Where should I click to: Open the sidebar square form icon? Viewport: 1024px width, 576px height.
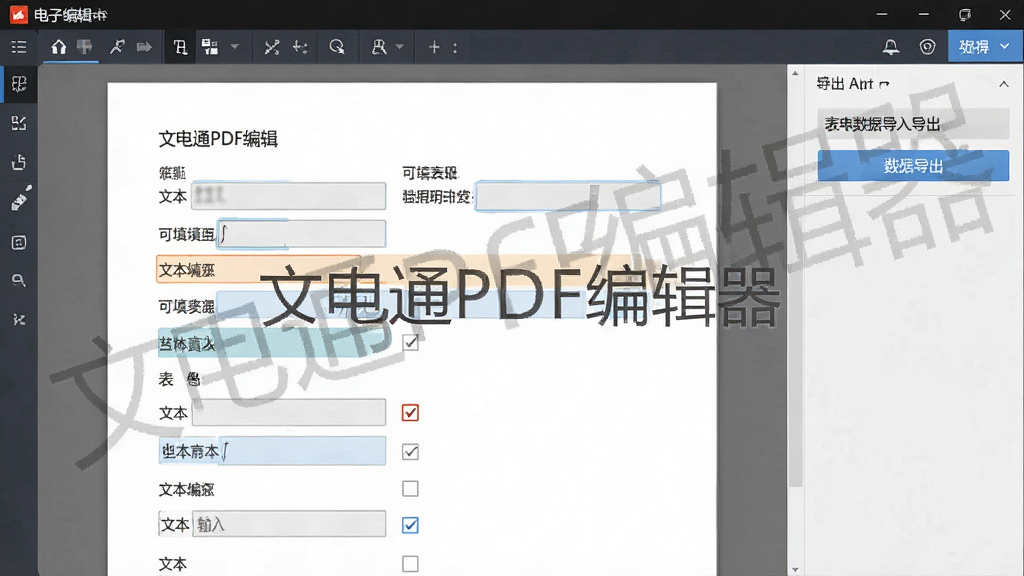pos(19,243)
